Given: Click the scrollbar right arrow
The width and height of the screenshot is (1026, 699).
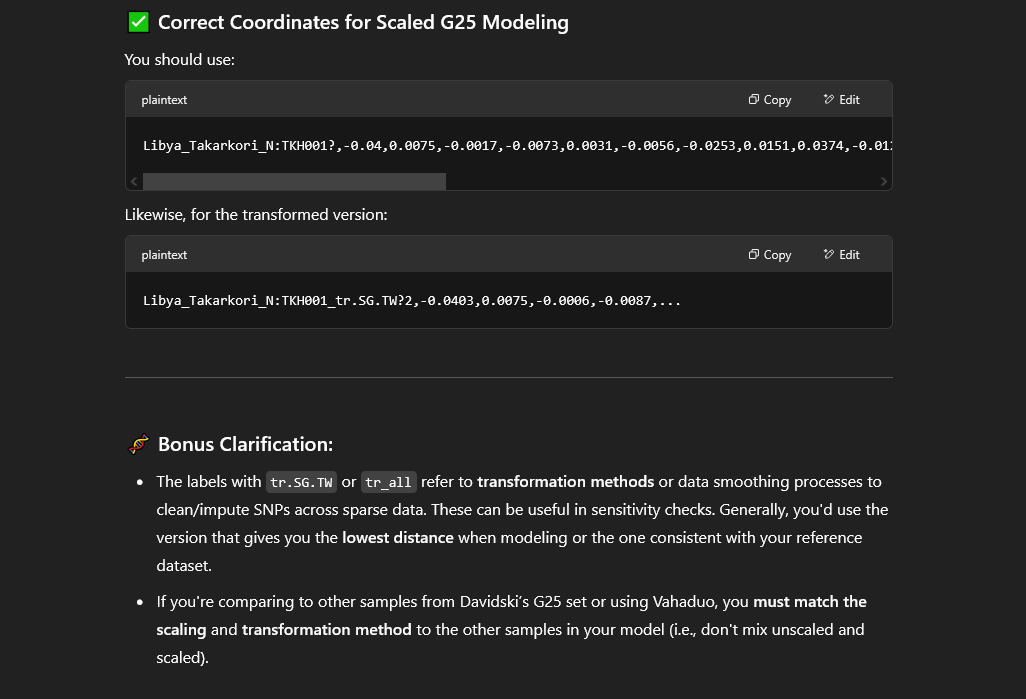Looking at the screenshot, I should click(883, 181).
